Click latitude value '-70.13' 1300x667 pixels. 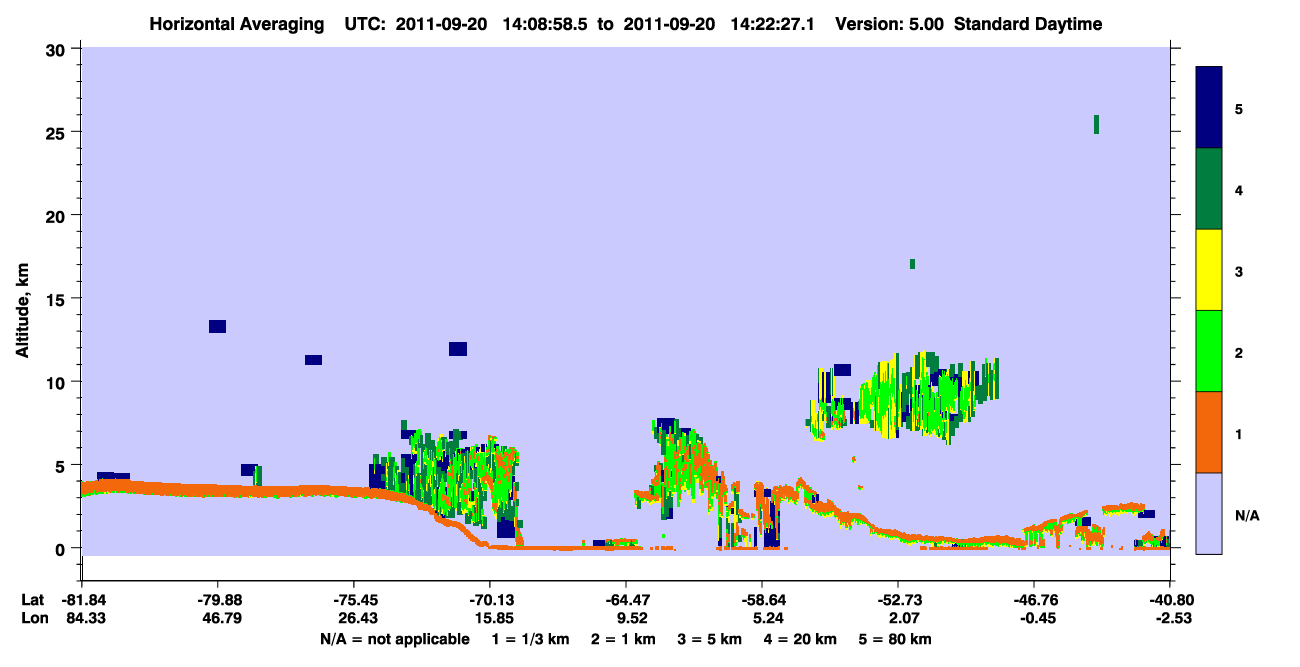(x=490, y=600)
